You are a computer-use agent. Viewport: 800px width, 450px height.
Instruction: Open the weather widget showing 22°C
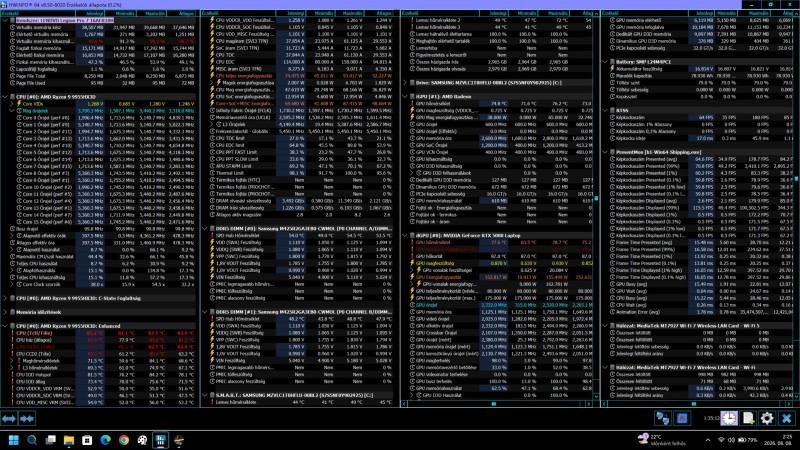(x=662, y=440)
